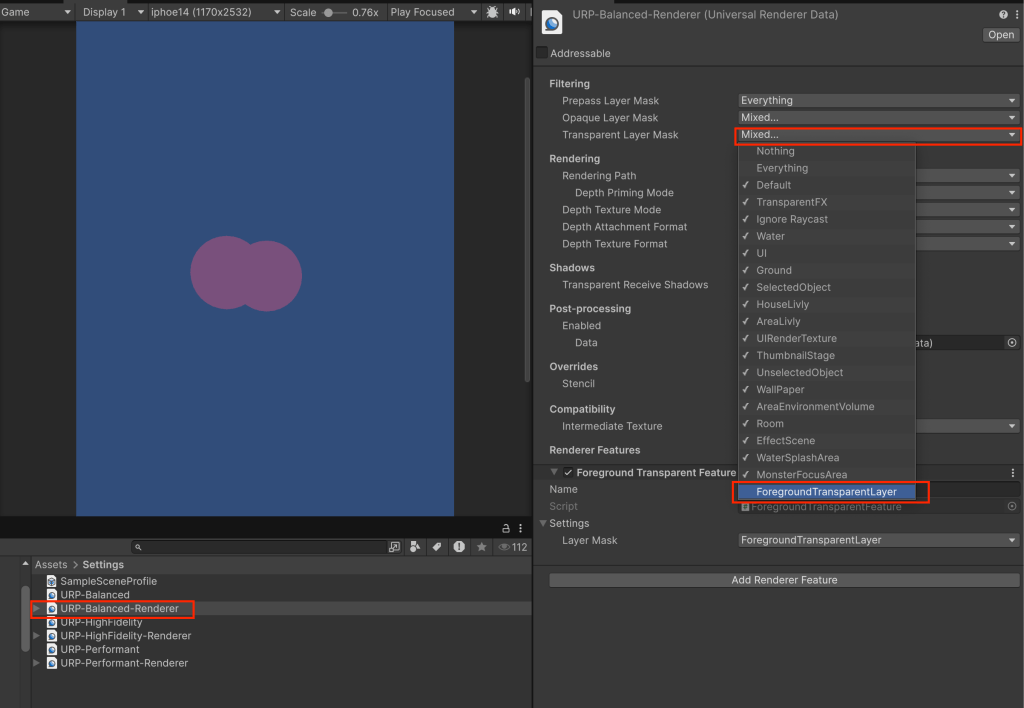
Task: Click the inspector lock padlock icon
Action: (x=507, y=527)
